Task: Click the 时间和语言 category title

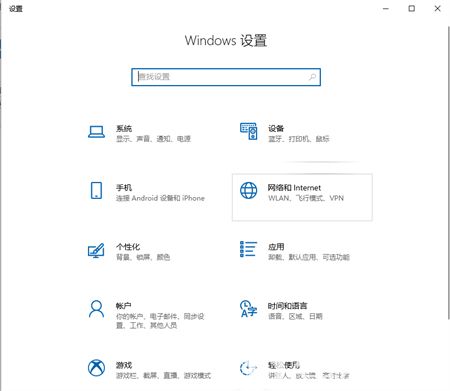Action: (x=288, y=306)
